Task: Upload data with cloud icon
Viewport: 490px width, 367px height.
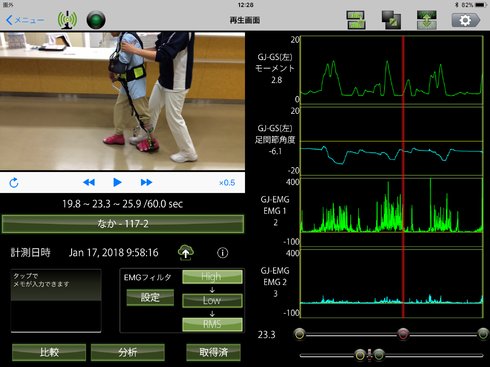Action: coord(186,252)
